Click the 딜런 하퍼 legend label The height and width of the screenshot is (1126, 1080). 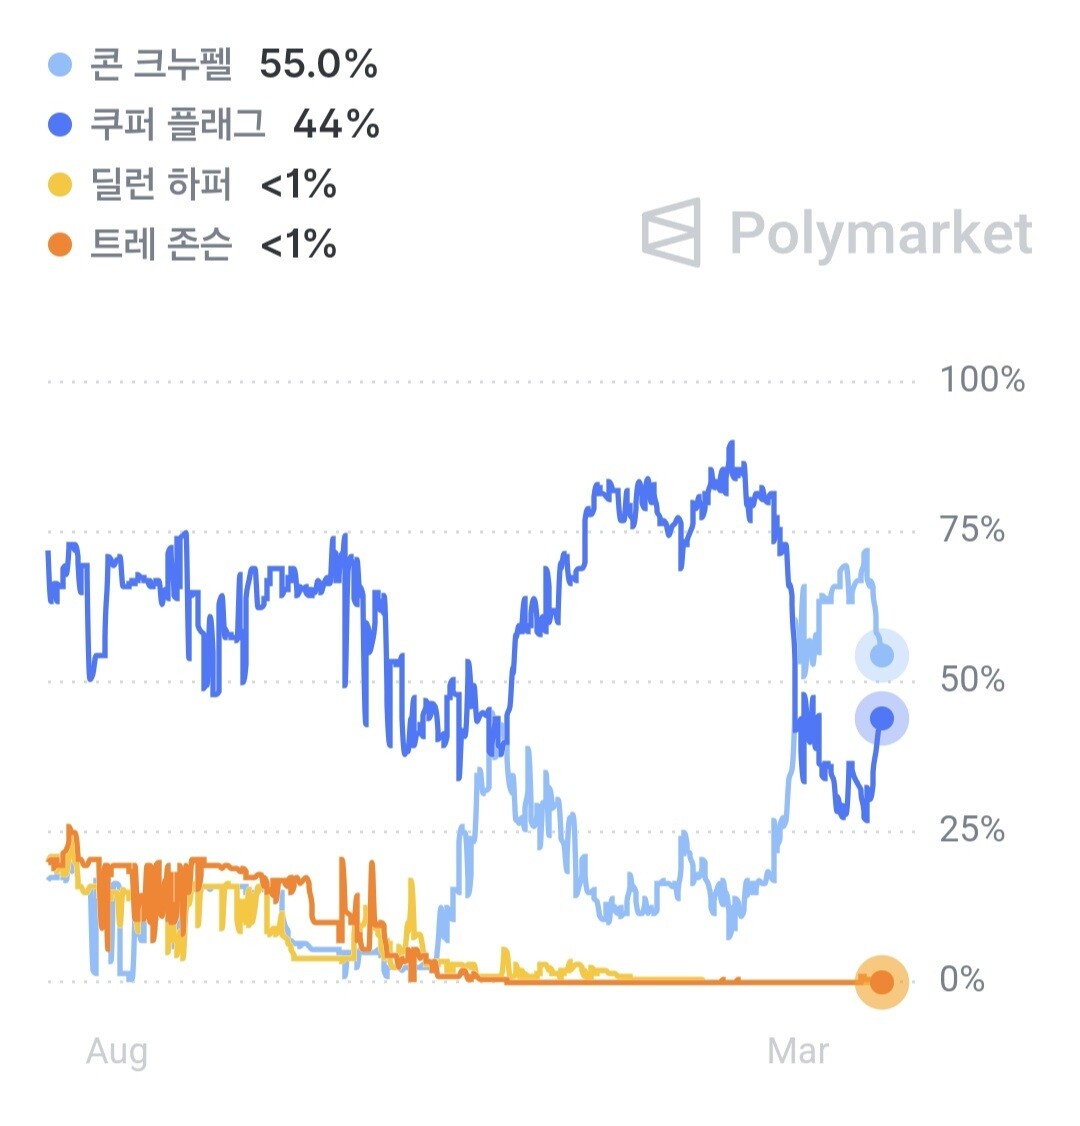click(x=161, y=184)
